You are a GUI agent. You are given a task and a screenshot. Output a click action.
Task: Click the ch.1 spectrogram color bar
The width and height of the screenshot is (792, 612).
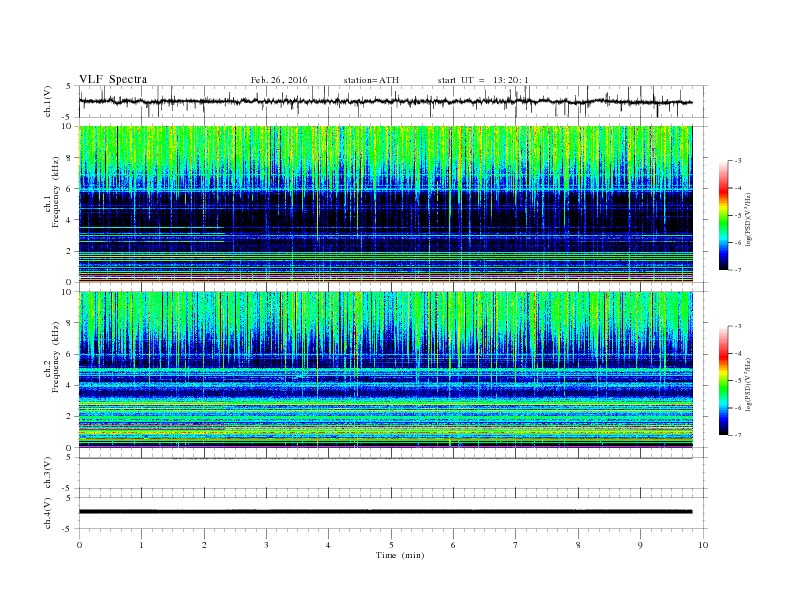[723, 215]
